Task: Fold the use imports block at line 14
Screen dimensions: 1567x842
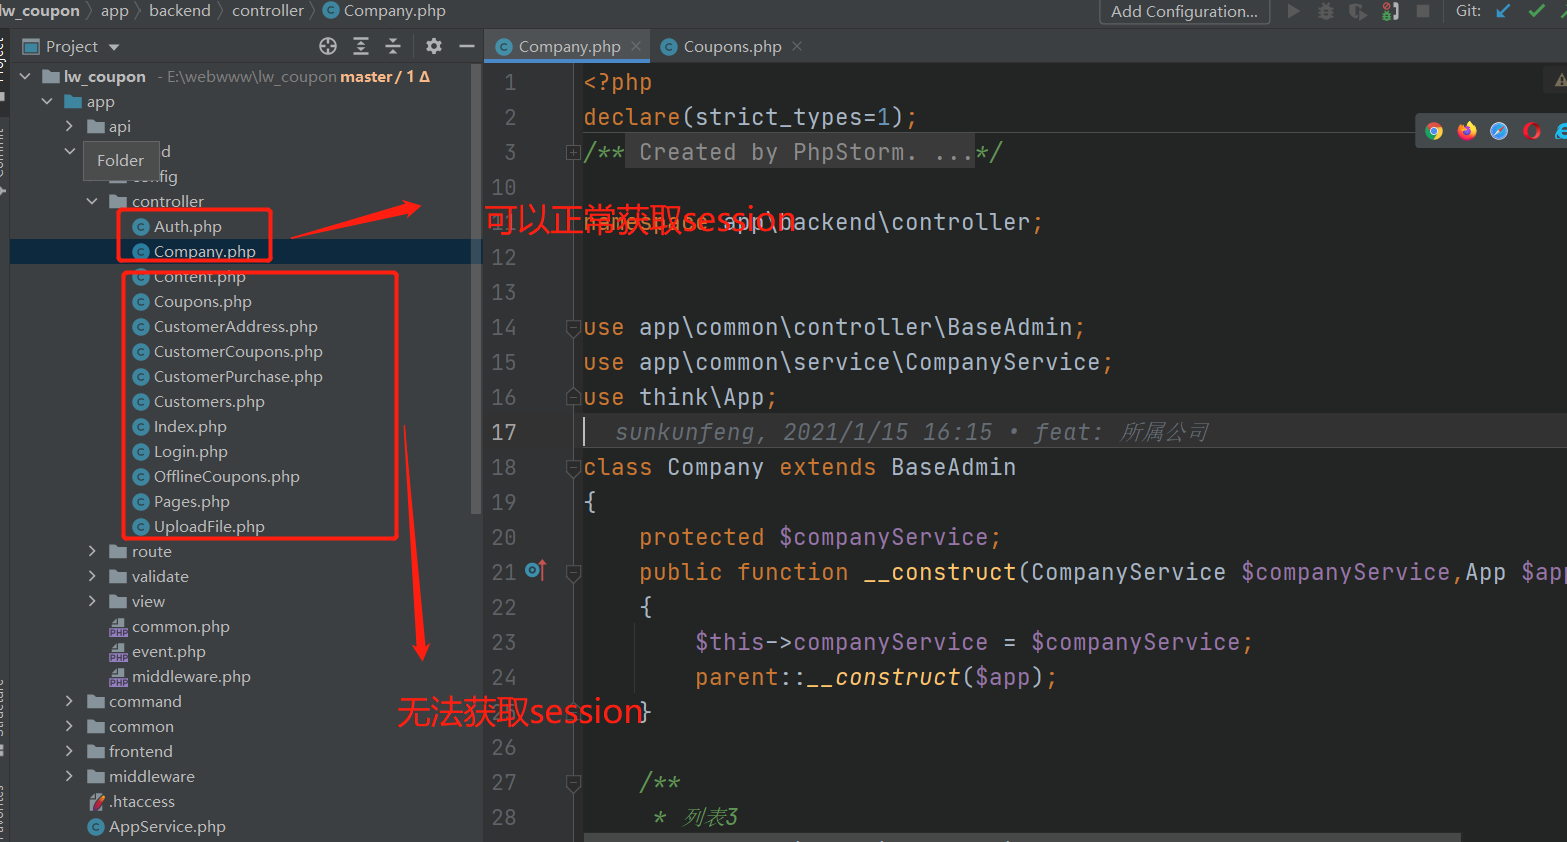Action: pyautogui.click(x=573, y=327)
